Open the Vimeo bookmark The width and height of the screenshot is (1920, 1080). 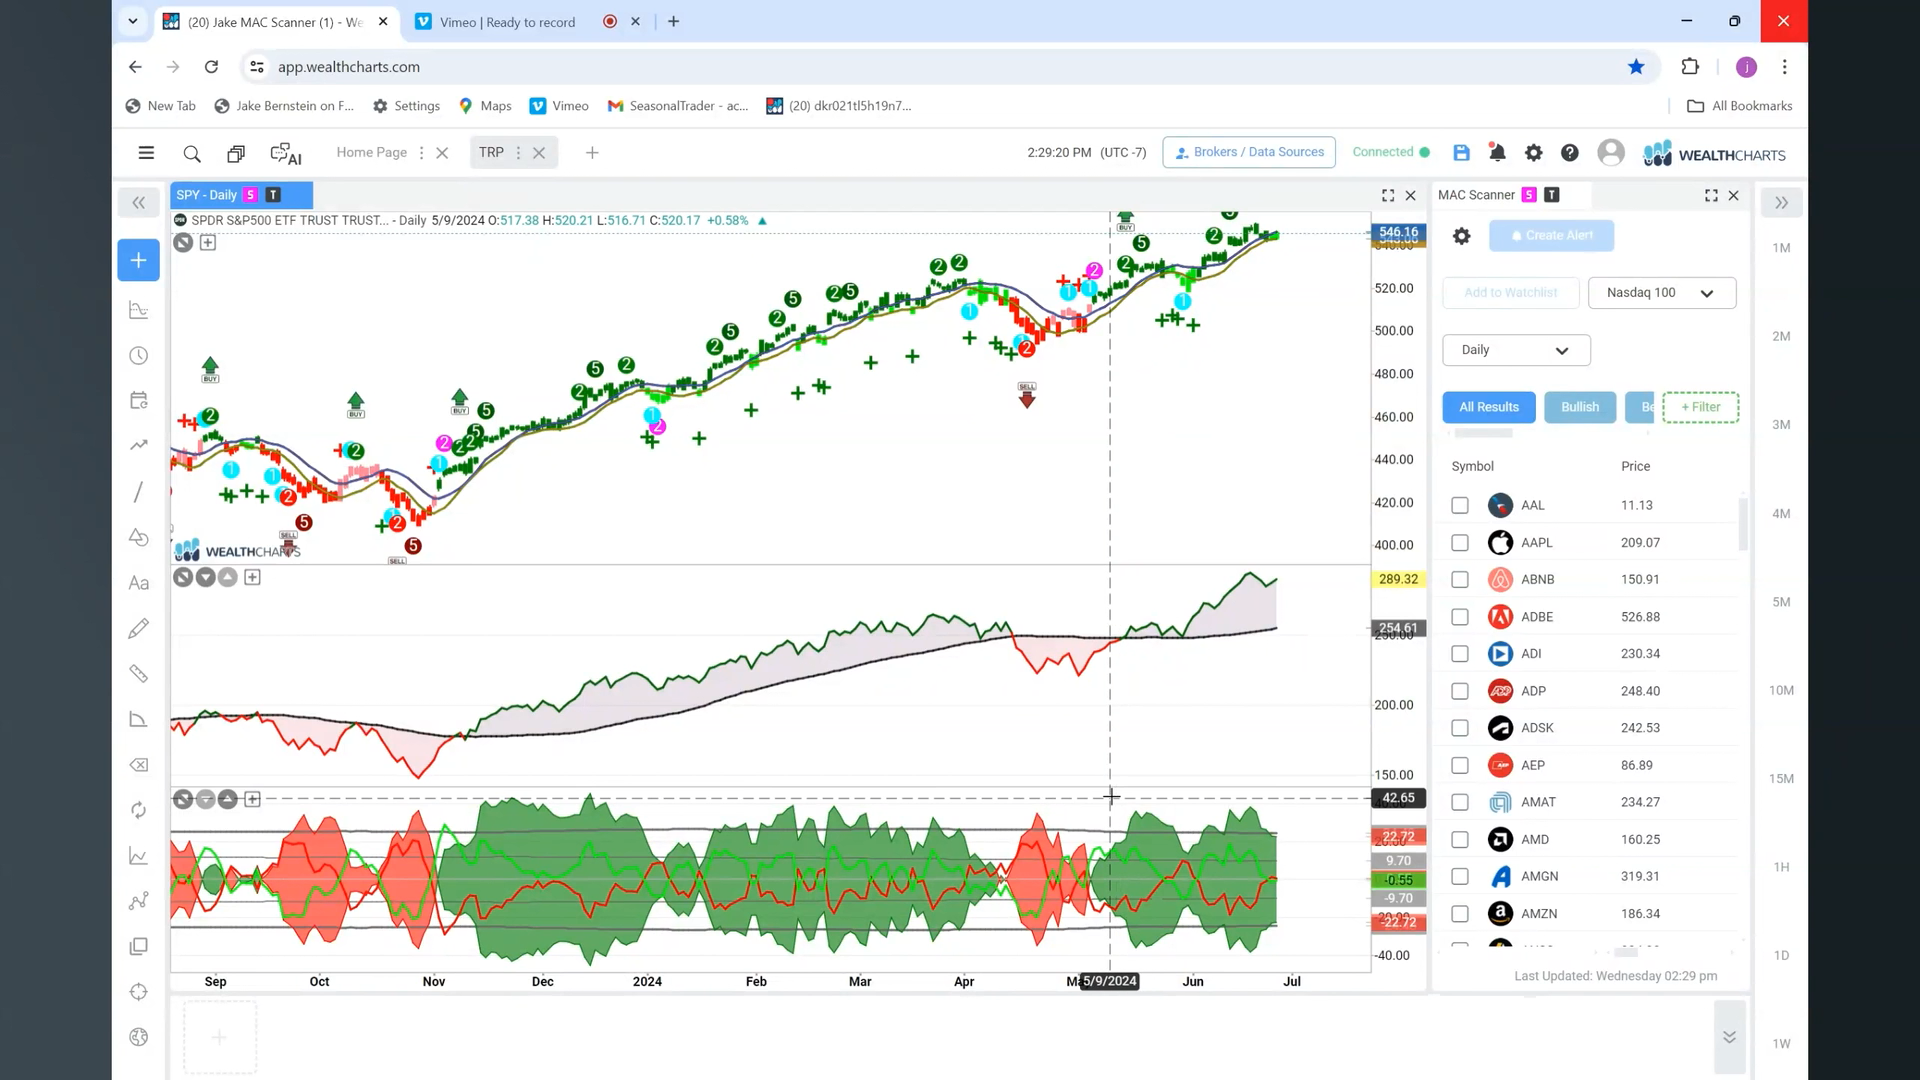(559, 106)
